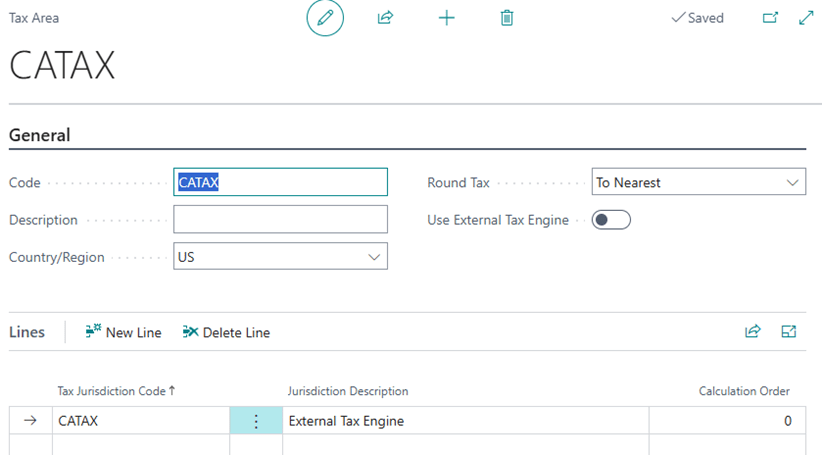Screen dimensions: 822x455
Task: Collapse the General section header
Action: (x=40, y=135)
